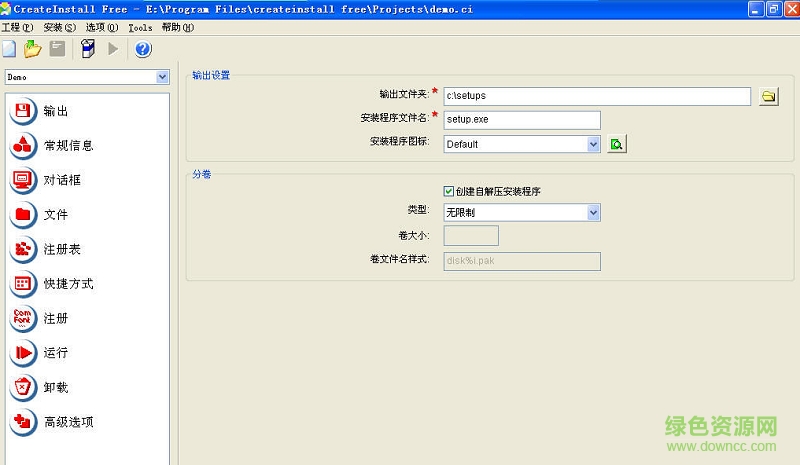The width and height of the screenshot is (800, 465).
Task: Open the 类型 无限制 dropdown
Action: pyautogui.click(x=593, y=212)
